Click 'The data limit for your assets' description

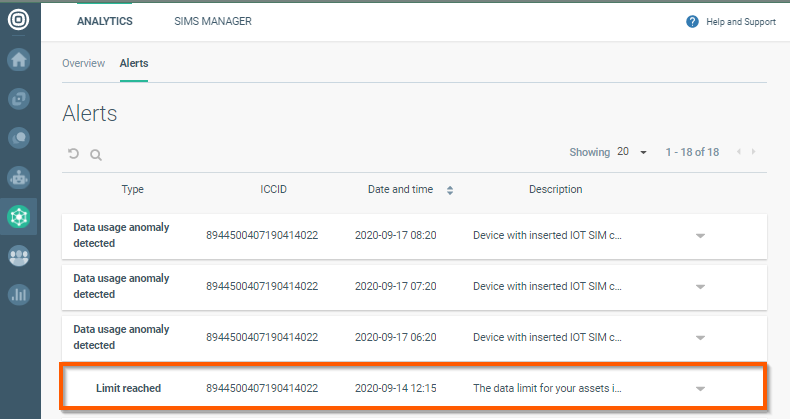click(547, 388)
